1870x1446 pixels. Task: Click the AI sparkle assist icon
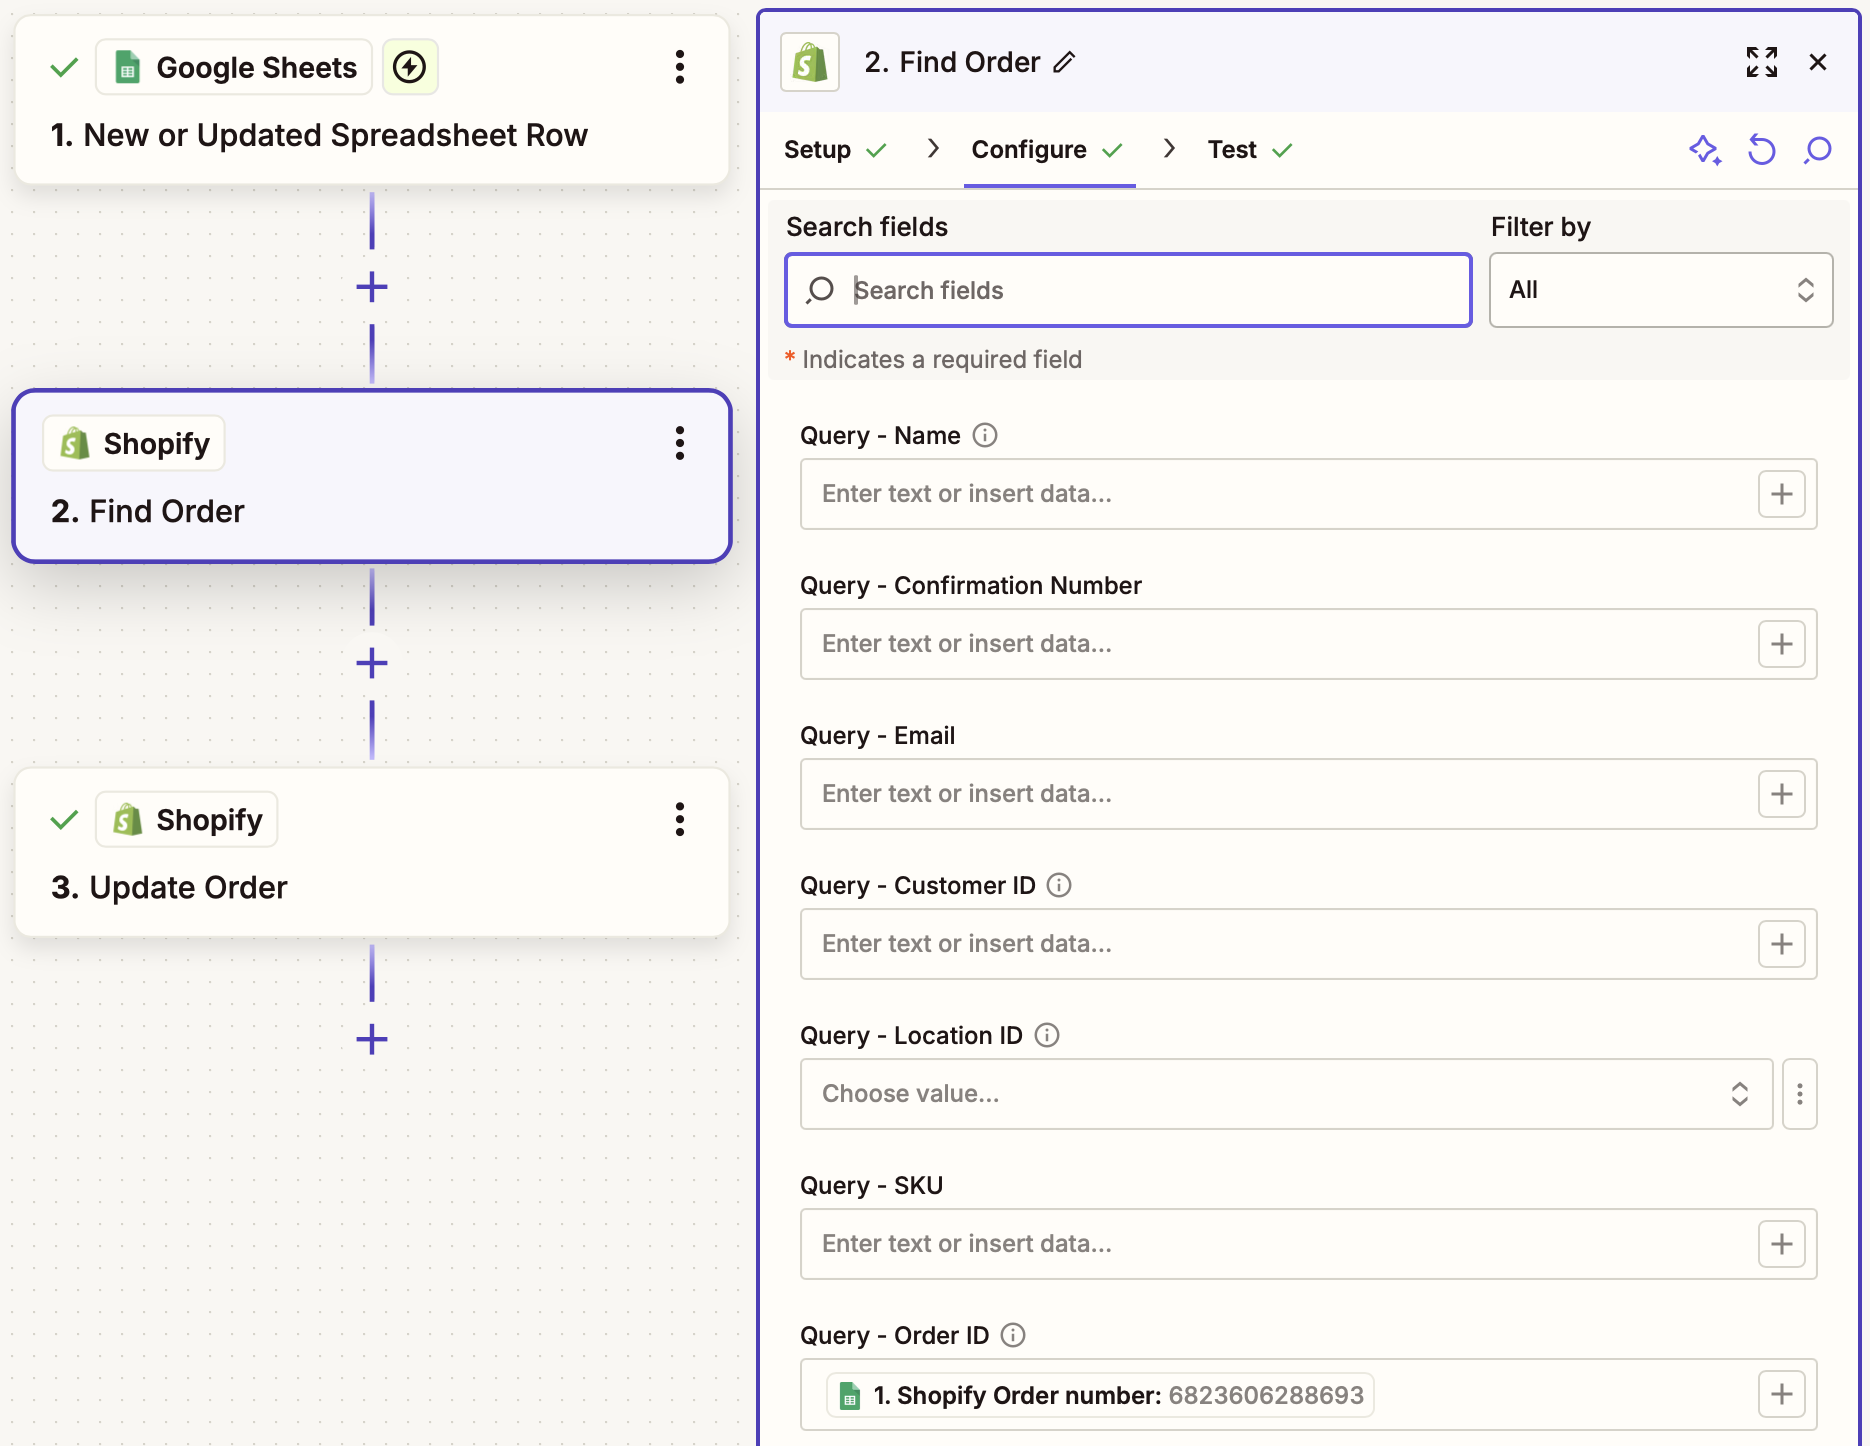tap(1705, 150)
